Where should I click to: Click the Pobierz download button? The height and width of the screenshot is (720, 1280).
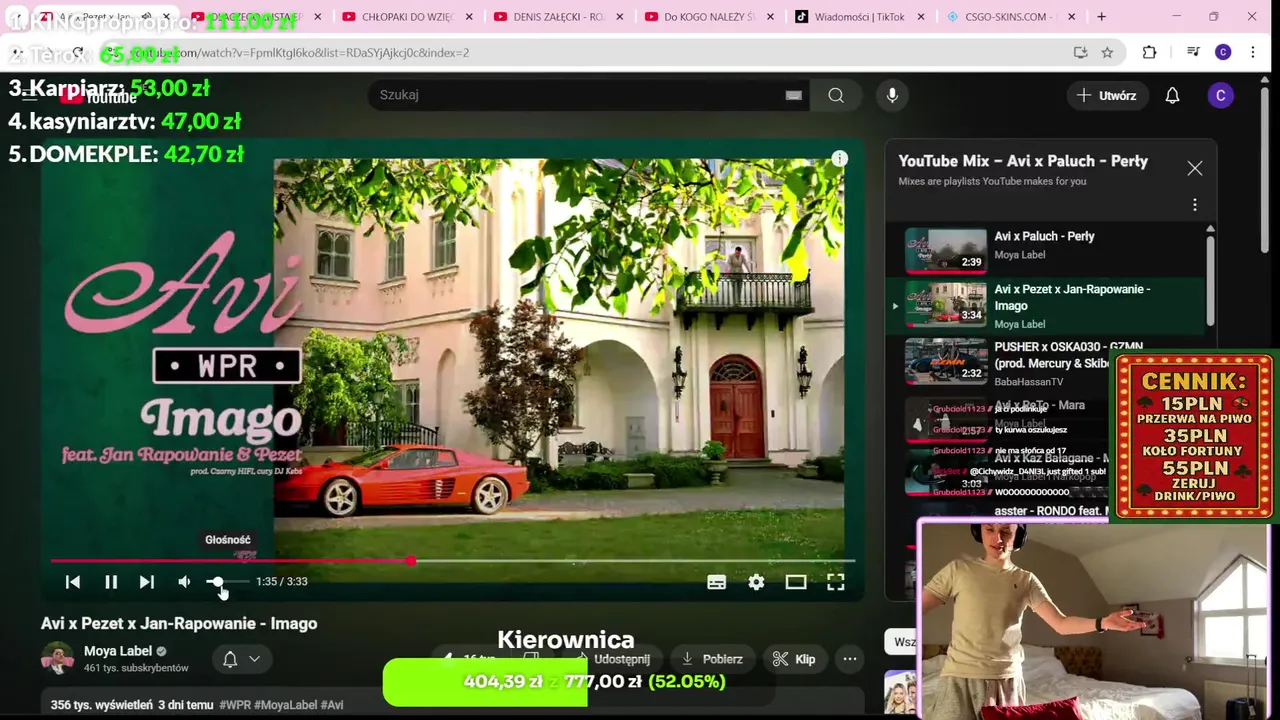tap(711, 659)
